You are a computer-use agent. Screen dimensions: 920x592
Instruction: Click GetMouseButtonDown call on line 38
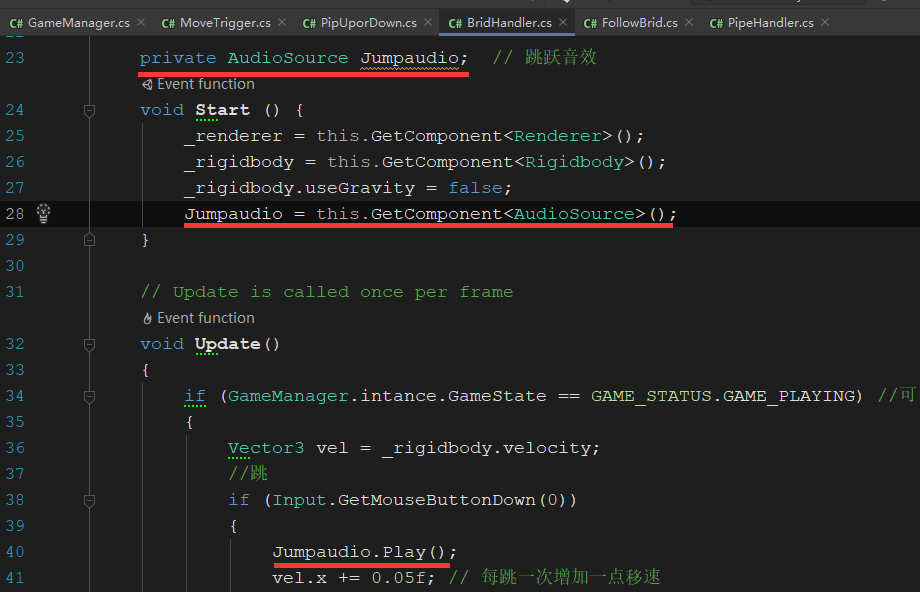437,500
